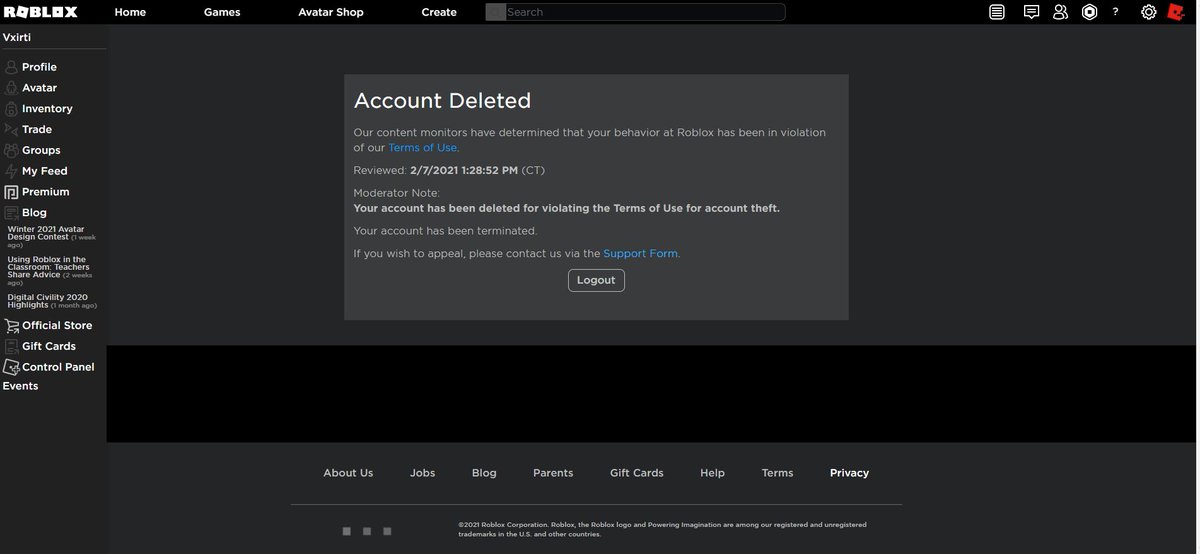This screenshot has height=554, width=1200.
Task: Open the Terms footer link
Action: (777, 473)
